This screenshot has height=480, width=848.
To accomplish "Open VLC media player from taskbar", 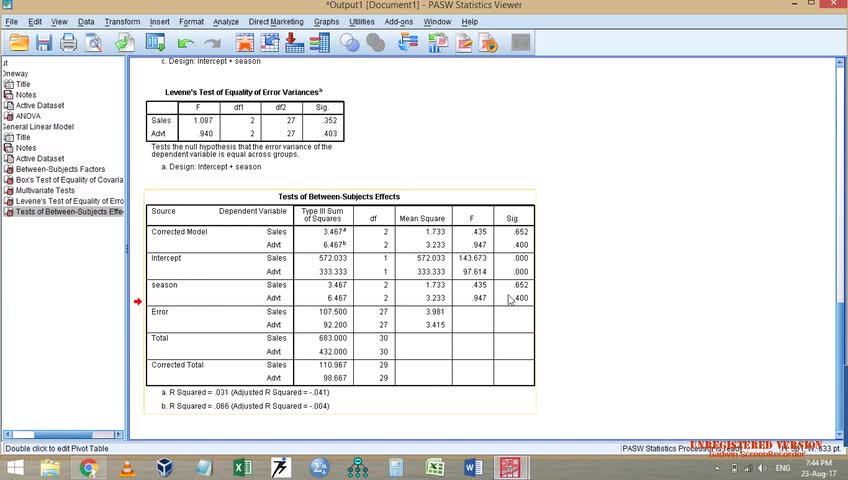I will [127, 468].
